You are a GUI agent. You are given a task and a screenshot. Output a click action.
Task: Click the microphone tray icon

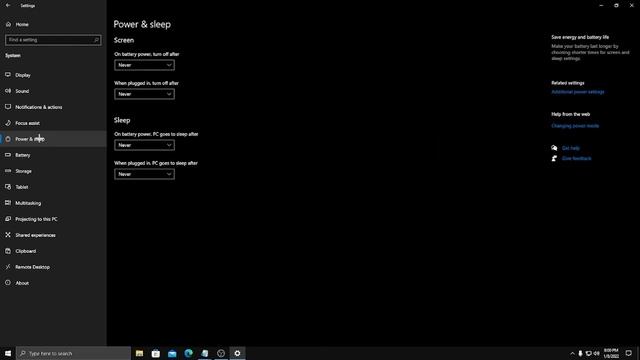pyautogui.click(x=580, y=353)
